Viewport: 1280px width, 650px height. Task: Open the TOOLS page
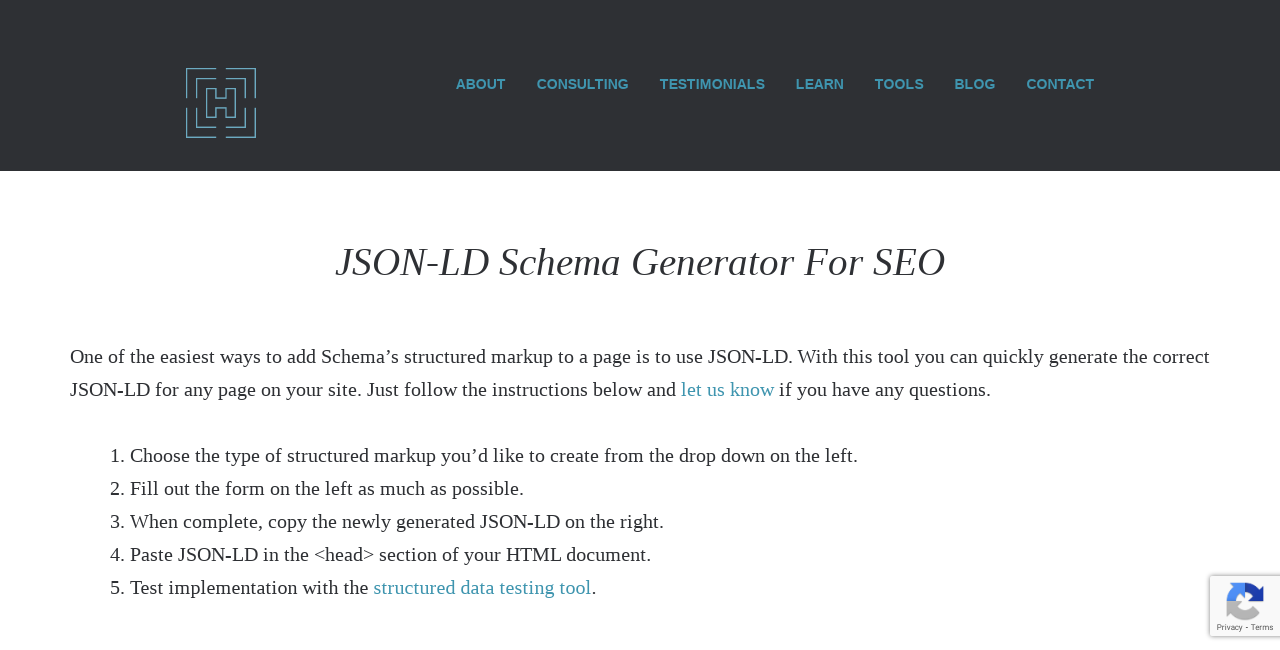pos(899,83)
